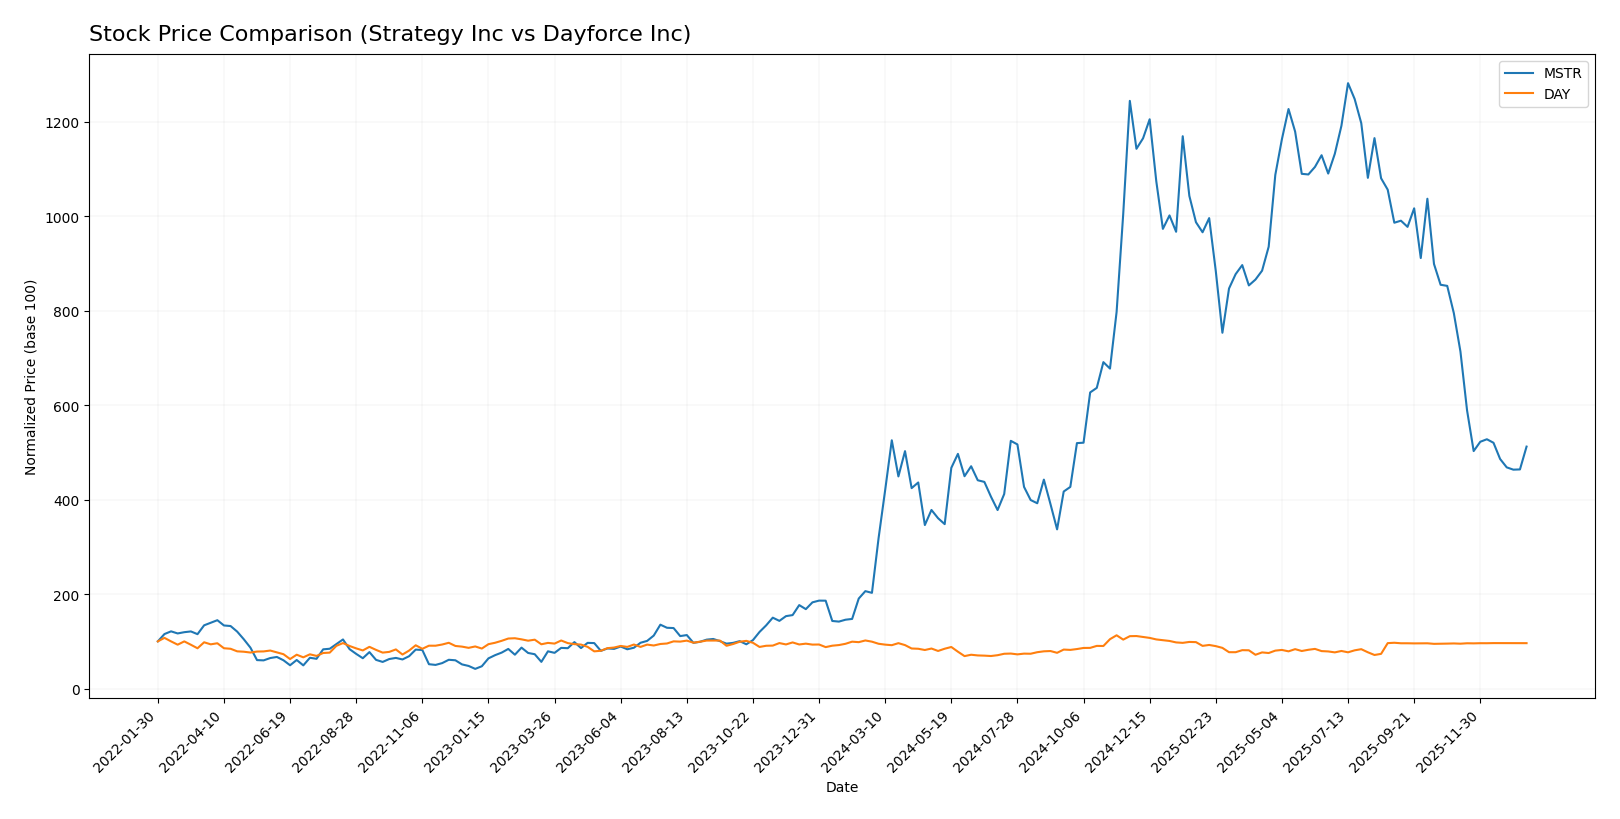1620x819 pixels.
Task: Click the highest MSTR peak near July 2025
Action: click(1347, 84)
